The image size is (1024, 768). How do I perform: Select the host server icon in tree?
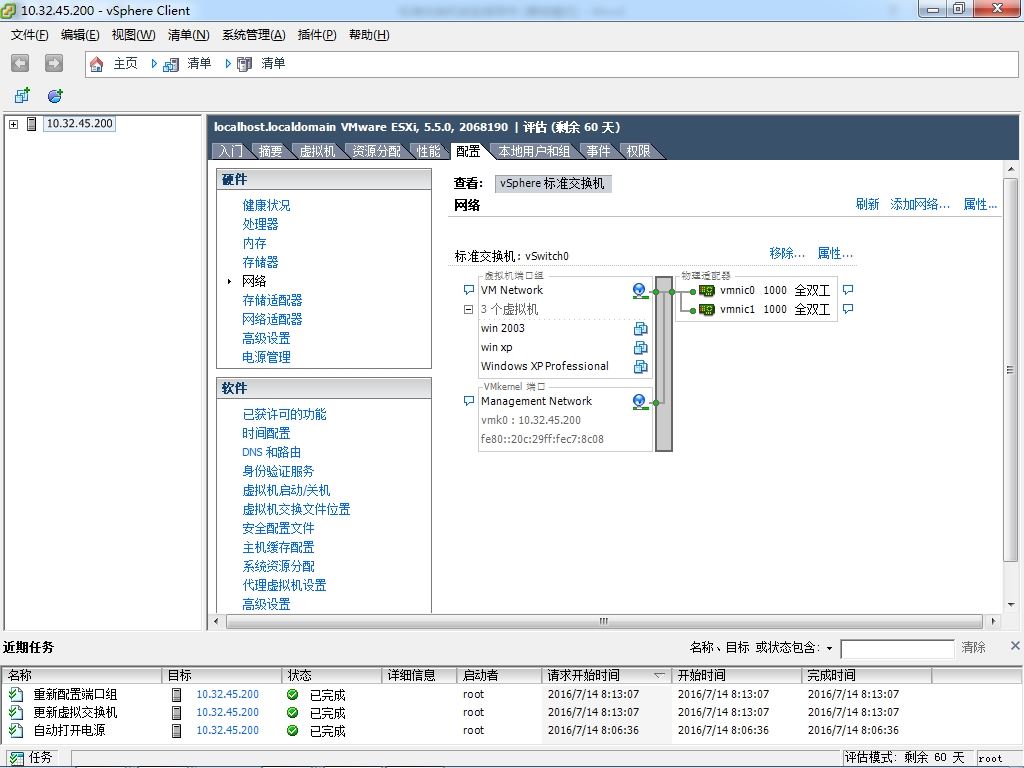point(31,123)
